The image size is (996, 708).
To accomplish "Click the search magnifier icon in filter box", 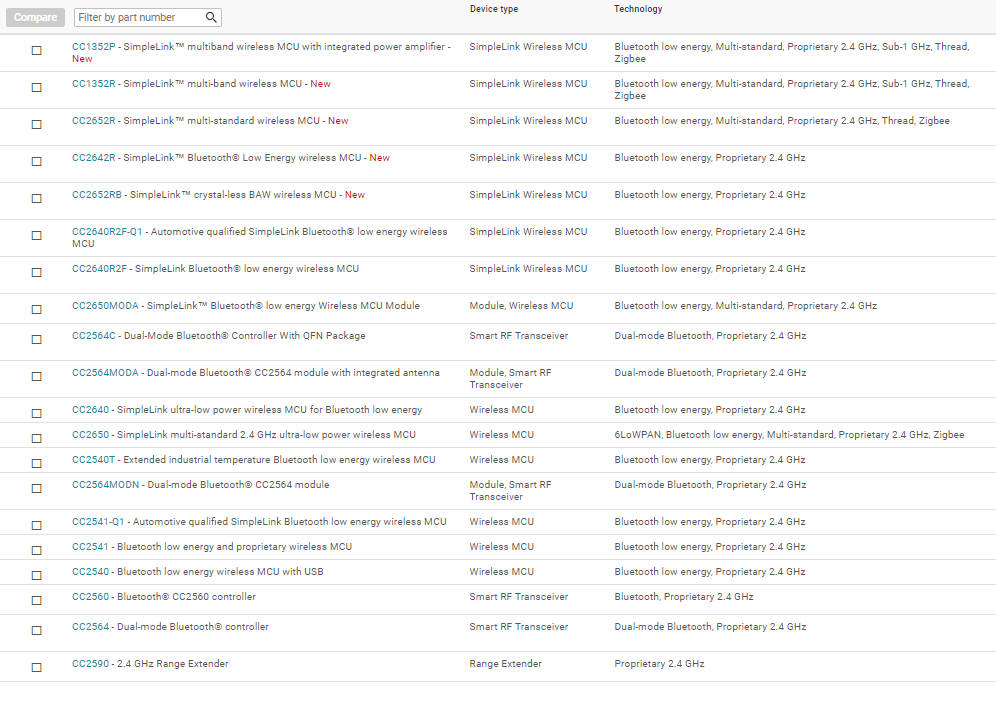I will pos(211,17).
